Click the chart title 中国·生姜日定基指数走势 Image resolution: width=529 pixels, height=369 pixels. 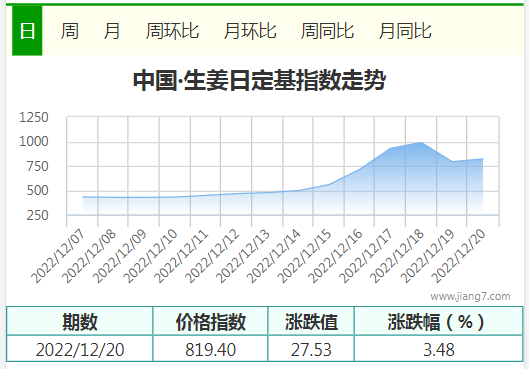[x=259, y=80]
